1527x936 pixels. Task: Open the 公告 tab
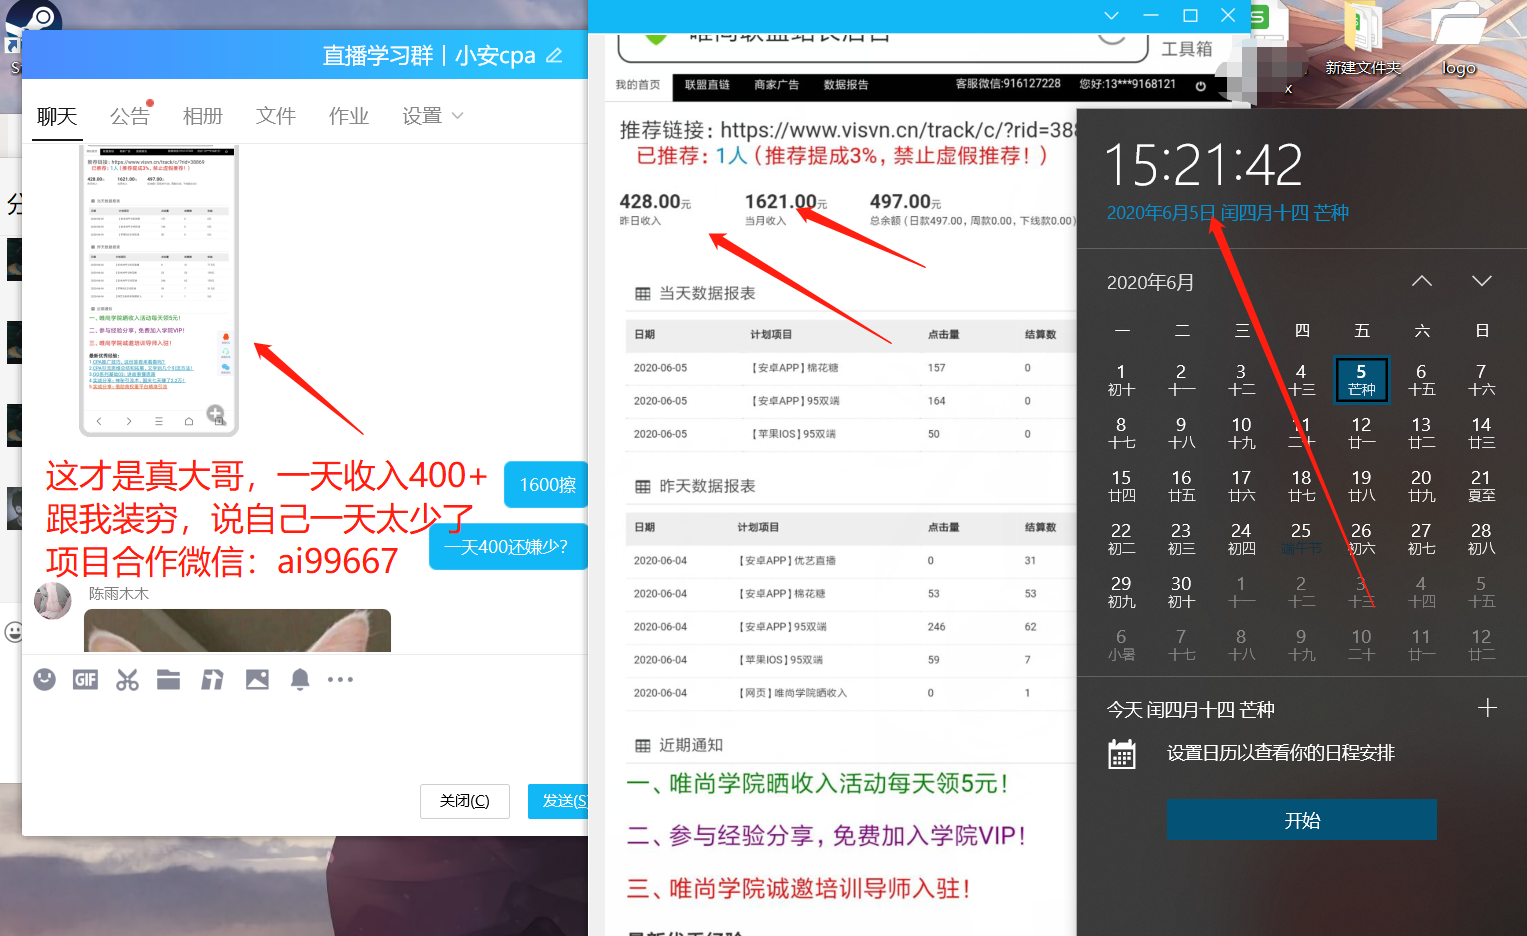130,116
